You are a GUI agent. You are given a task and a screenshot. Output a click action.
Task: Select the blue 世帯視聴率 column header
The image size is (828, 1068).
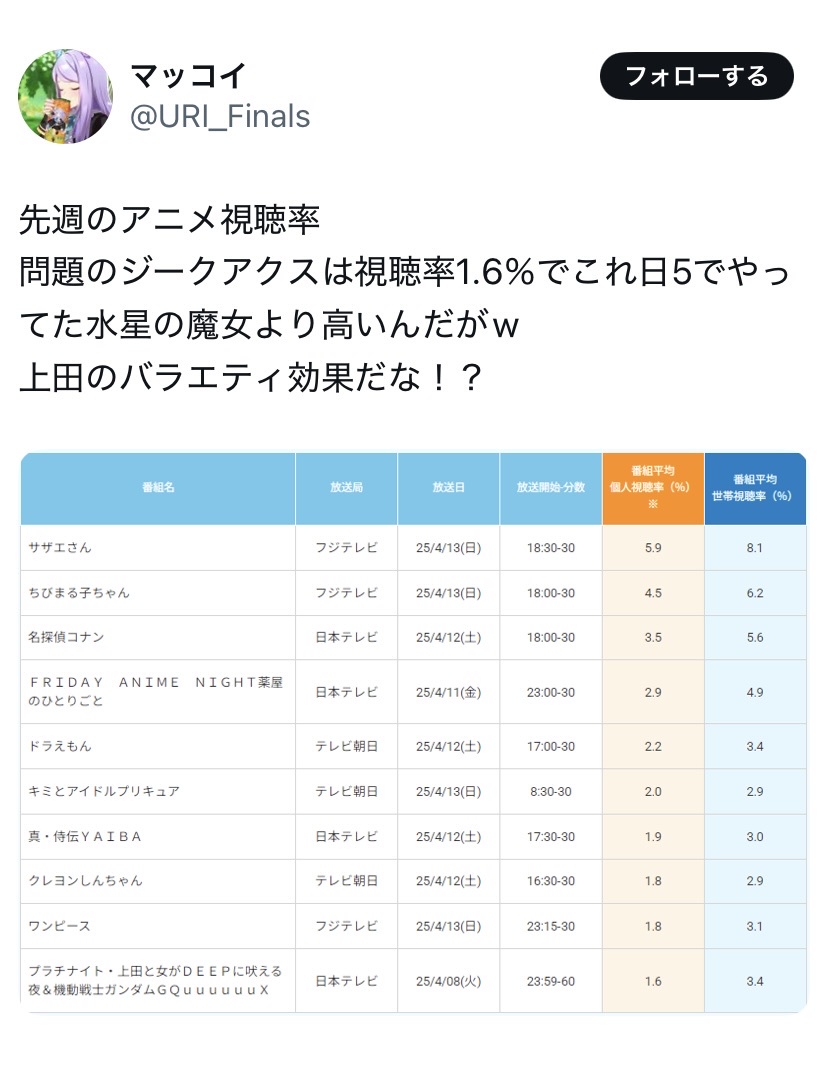pyautogui.click(x=755, y=488)
